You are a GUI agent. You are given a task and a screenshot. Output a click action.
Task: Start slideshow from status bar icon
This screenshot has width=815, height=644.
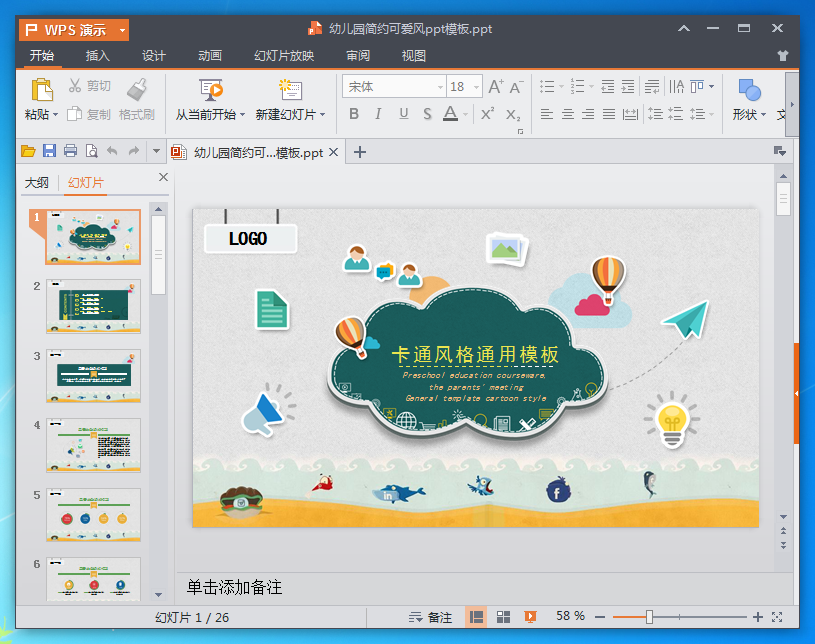coord(530,617)
